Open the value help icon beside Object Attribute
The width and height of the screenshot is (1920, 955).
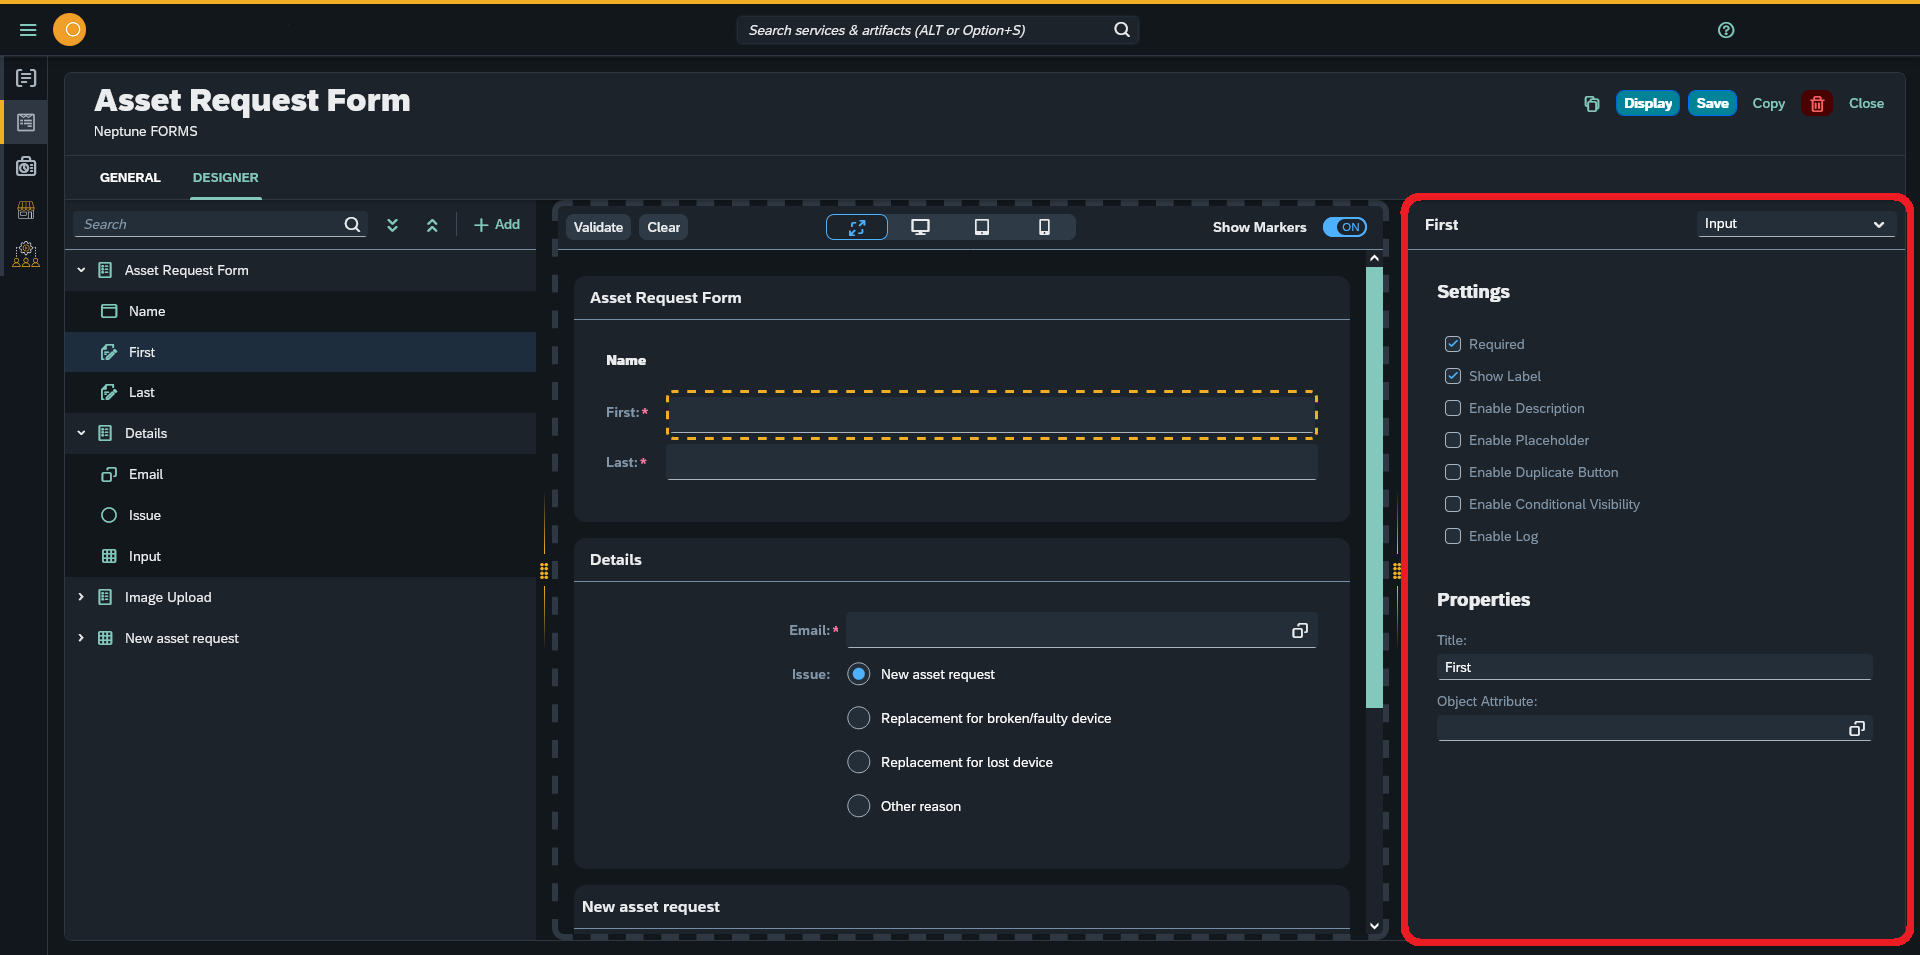pos(1857,728)
